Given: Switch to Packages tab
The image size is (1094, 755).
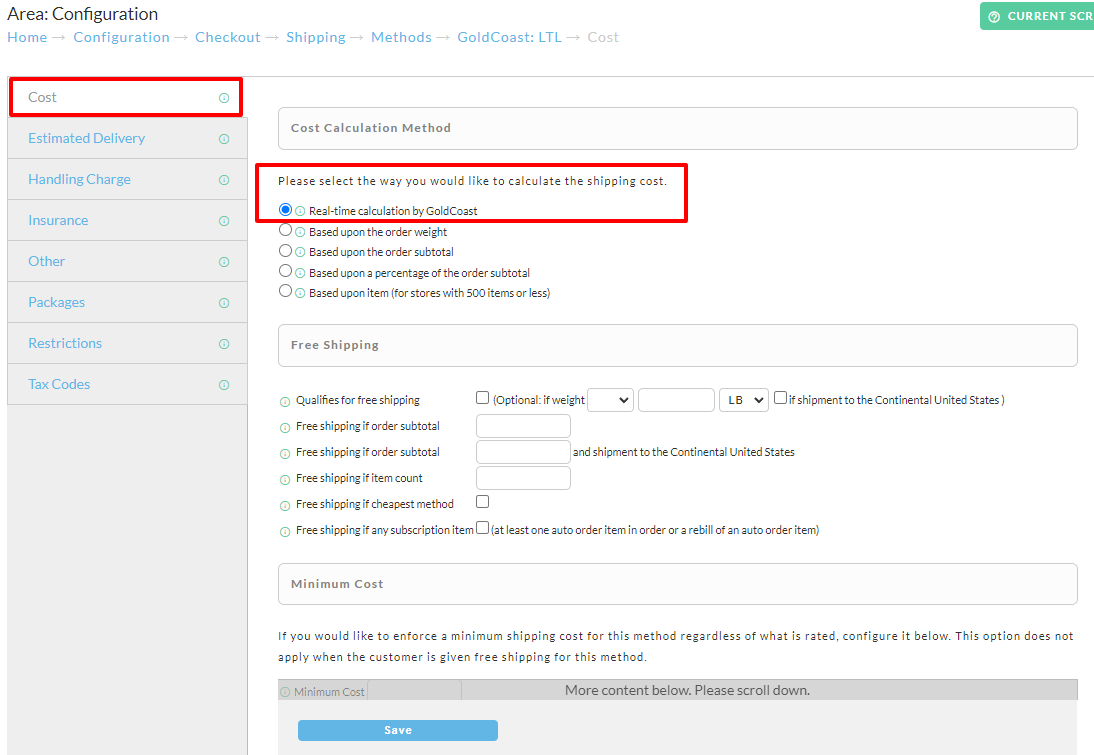Looking at the screenshot, I should pyautogui.click(x=128, y=302).
